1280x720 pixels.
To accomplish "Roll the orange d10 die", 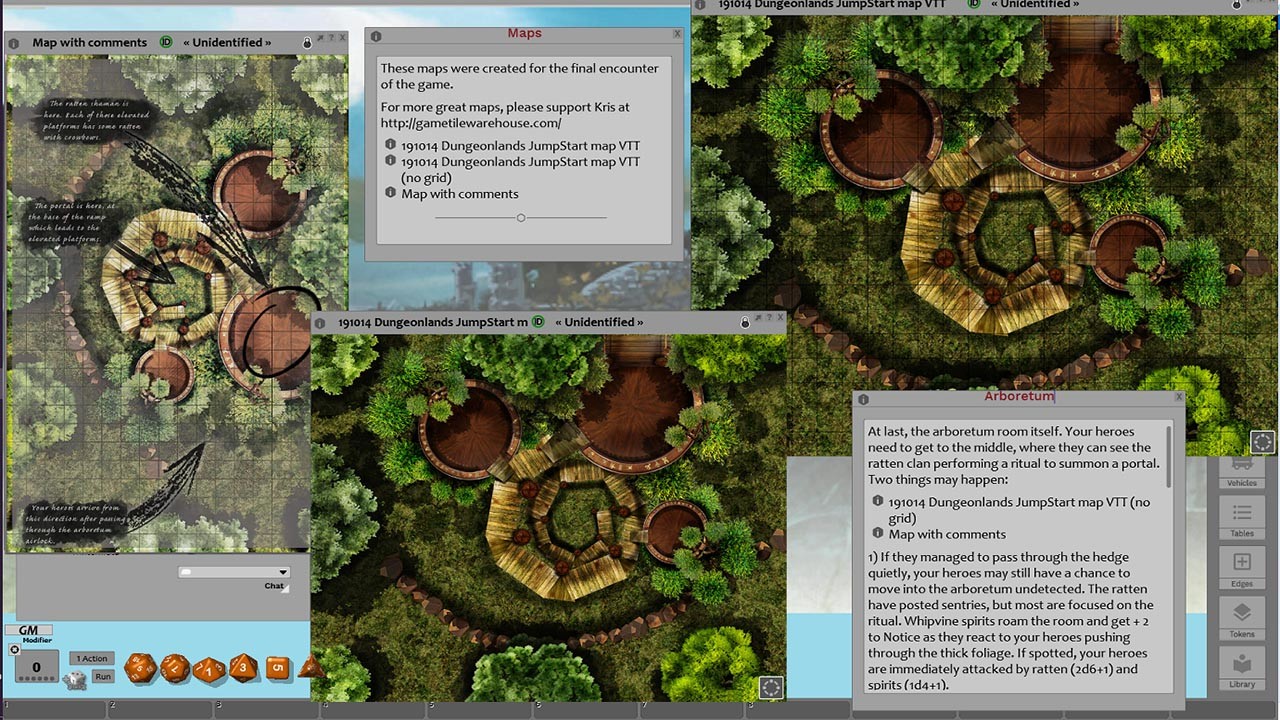I will pos(207,668).
